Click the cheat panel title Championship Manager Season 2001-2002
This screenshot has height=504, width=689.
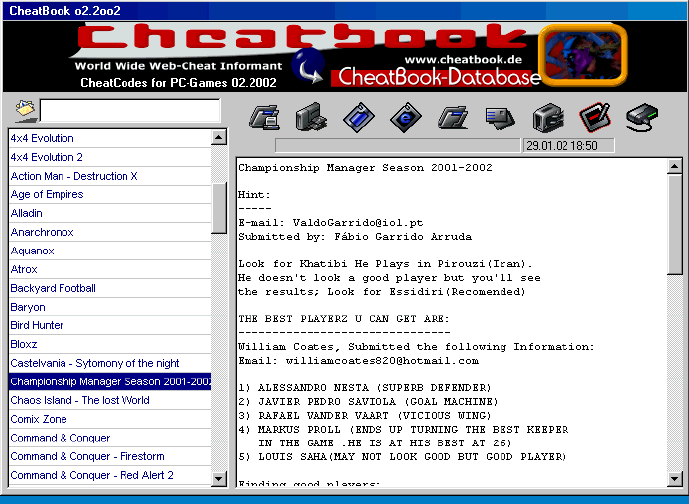[365, 168]
